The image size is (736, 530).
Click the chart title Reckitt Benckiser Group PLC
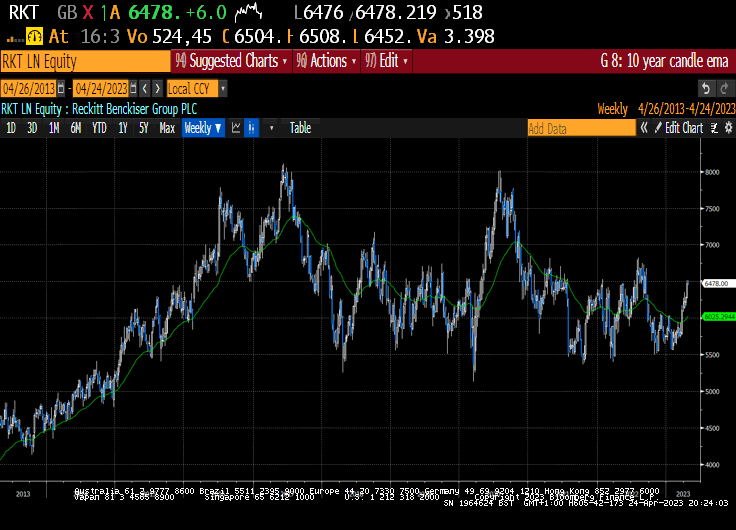click(134, 109)
